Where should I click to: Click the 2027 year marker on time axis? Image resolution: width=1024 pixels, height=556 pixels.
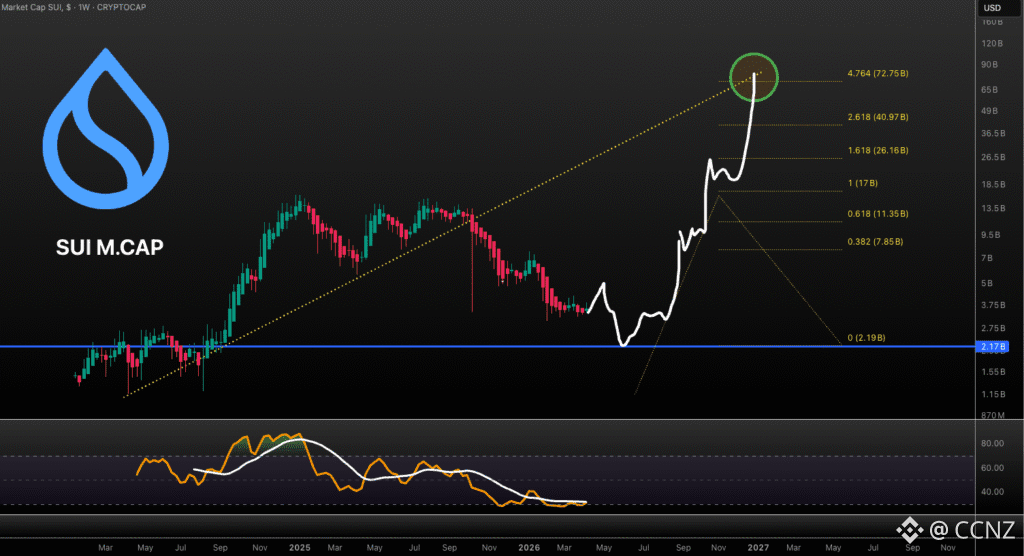[758, 548]
